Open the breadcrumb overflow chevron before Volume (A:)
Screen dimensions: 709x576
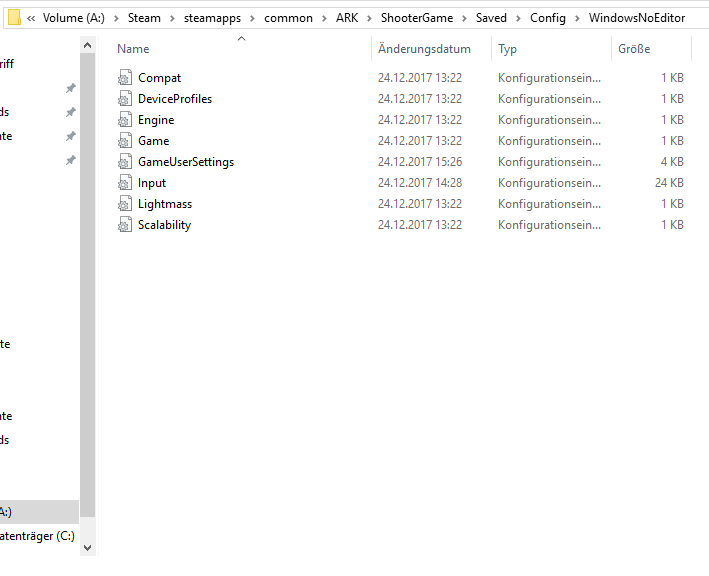coord(31,18)
